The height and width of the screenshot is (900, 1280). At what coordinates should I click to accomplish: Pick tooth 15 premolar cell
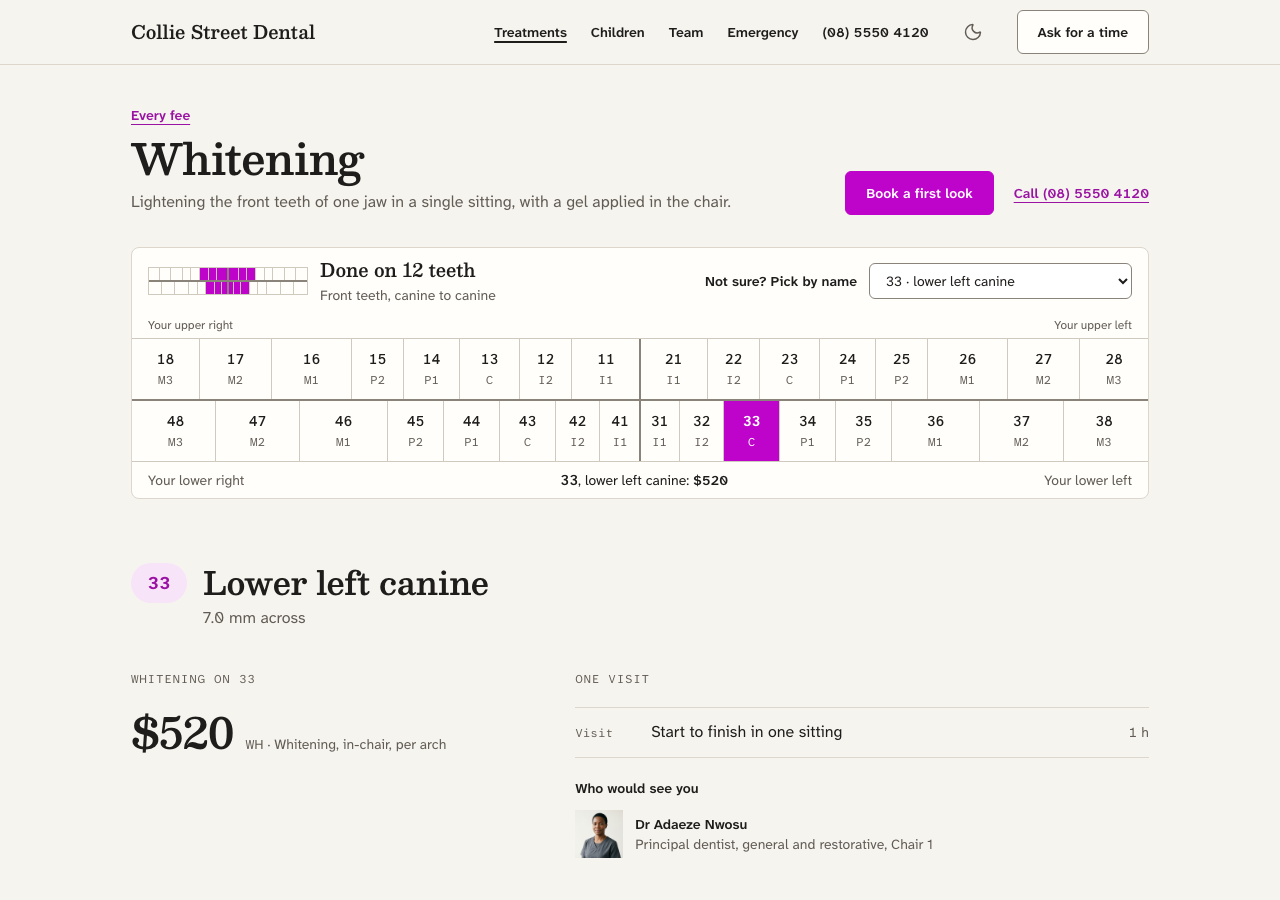378,369
